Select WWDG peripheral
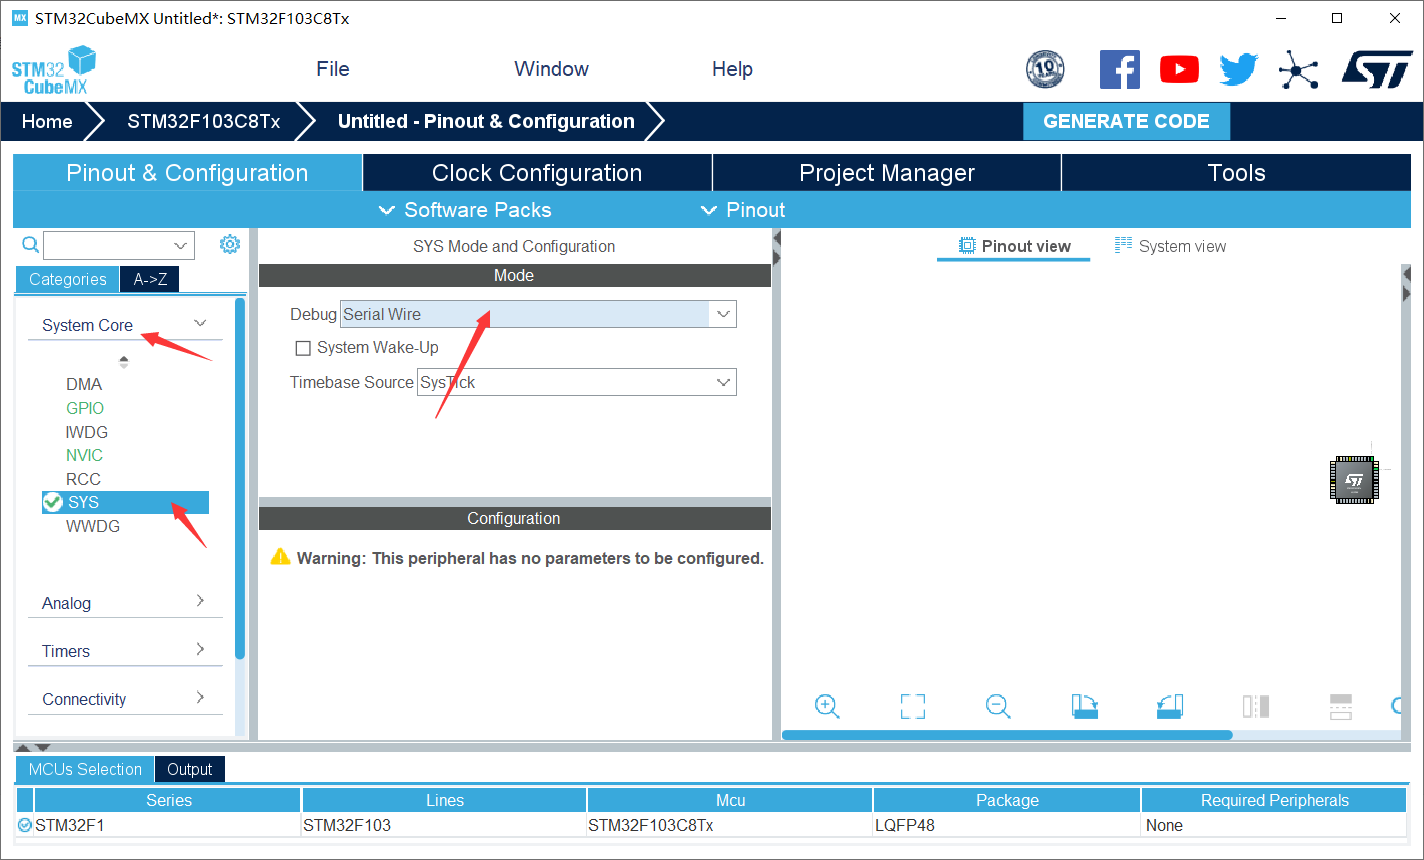1424x860 pixels. pos(93,526)
